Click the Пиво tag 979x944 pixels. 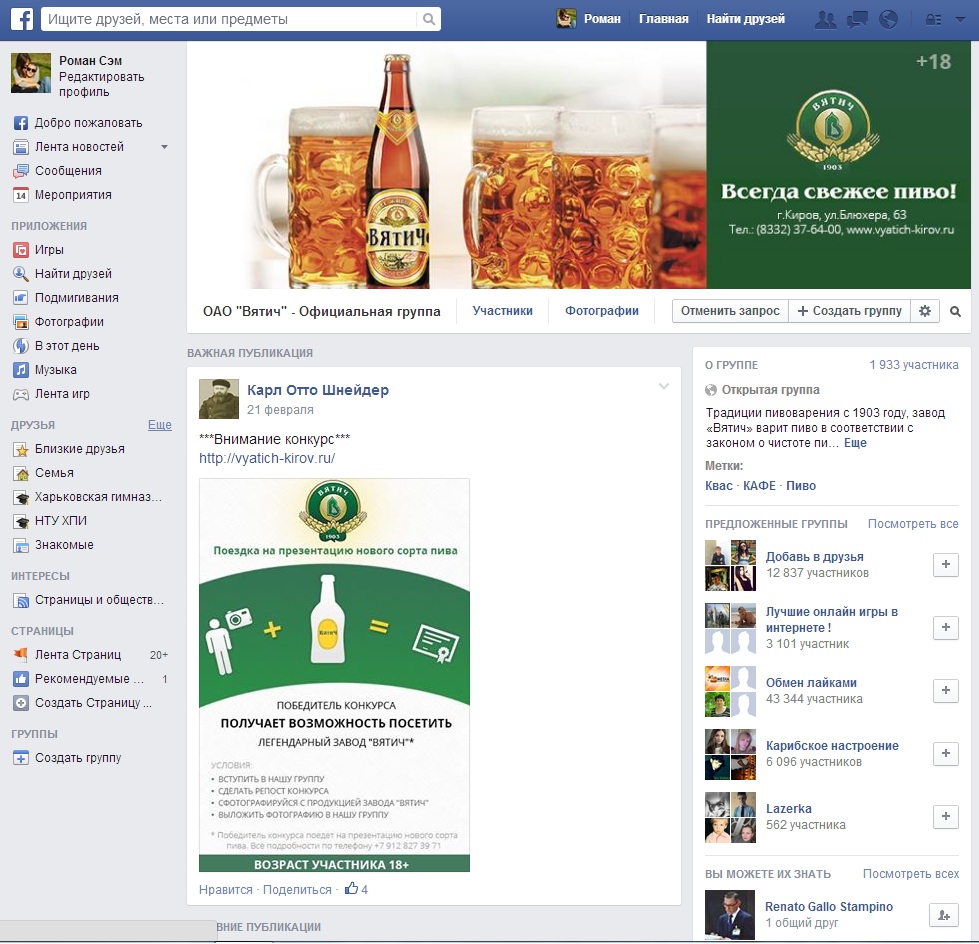point(801,486)
